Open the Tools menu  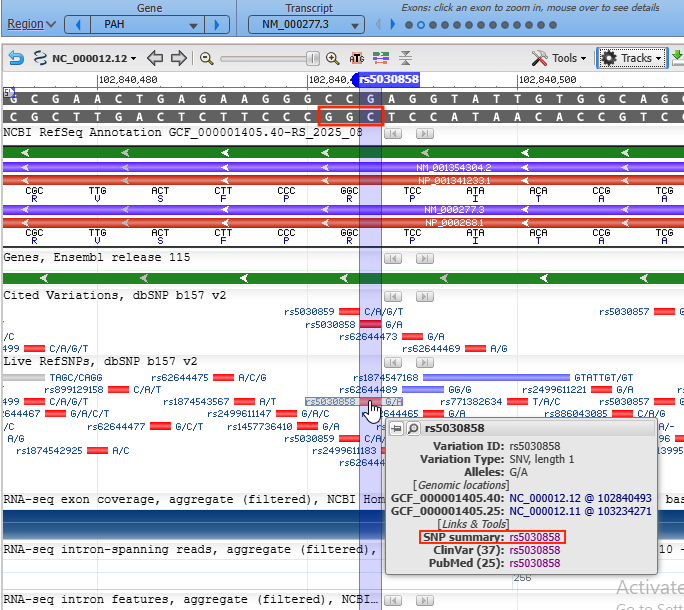point(559,58)
